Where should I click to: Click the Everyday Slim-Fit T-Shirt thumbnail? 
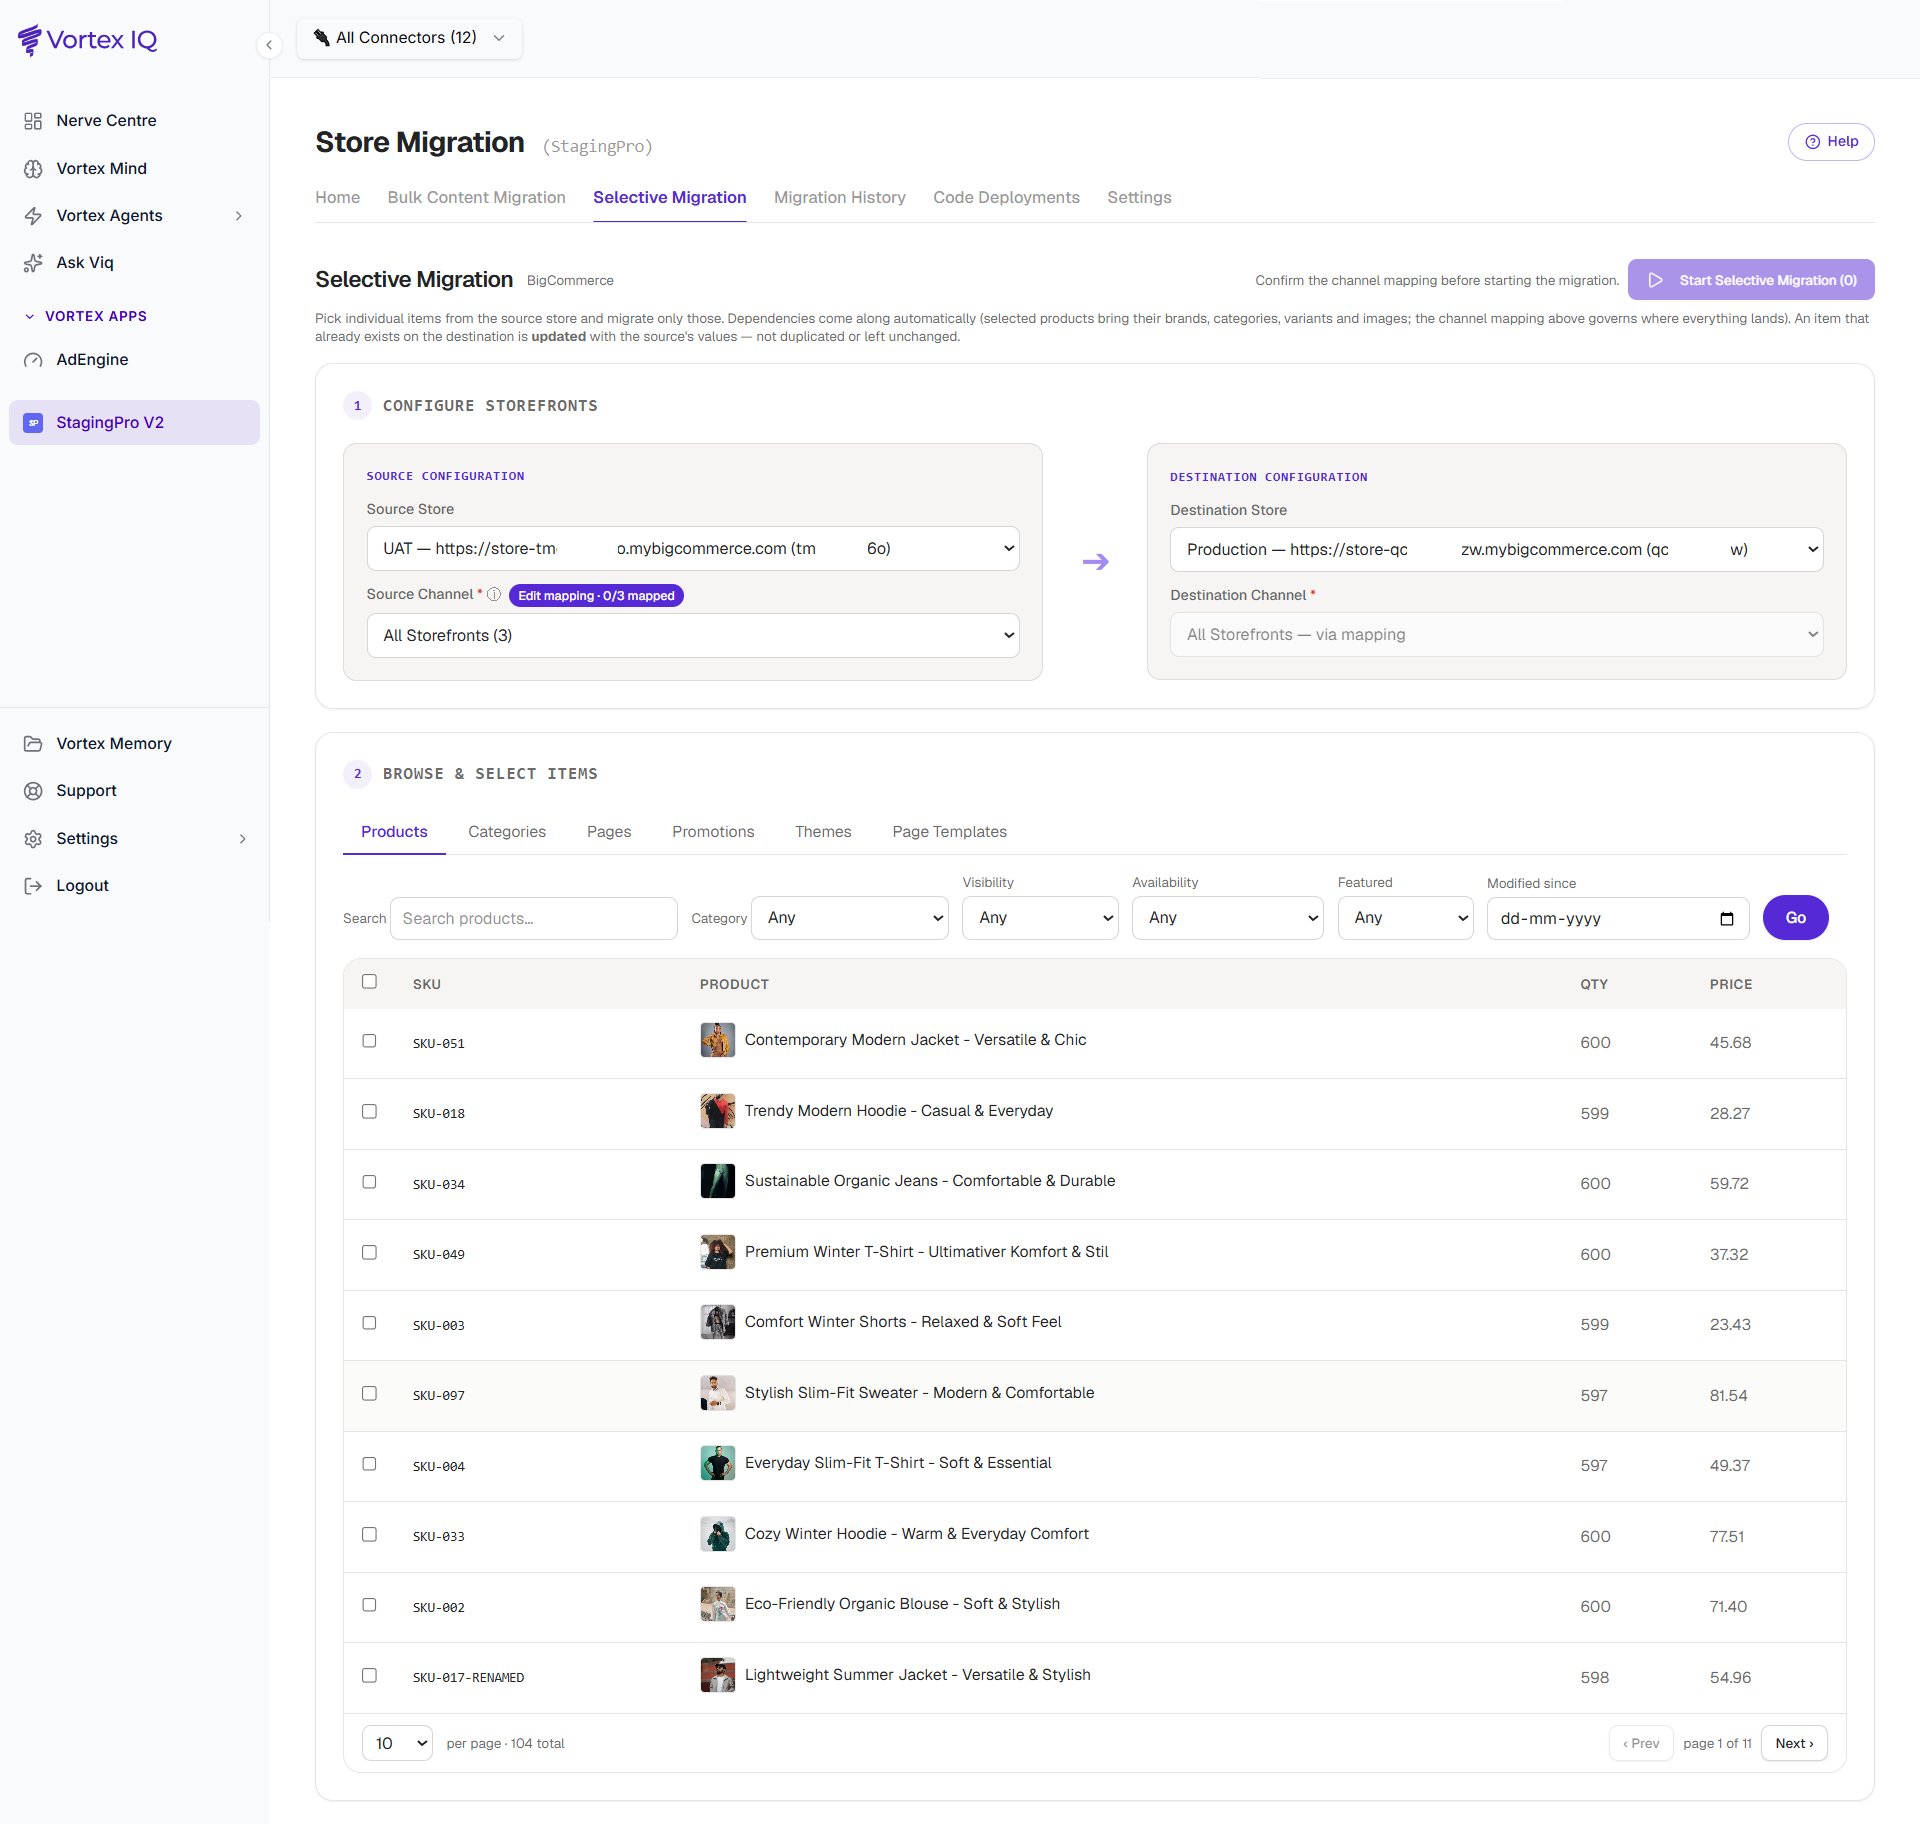point(717,1463)
